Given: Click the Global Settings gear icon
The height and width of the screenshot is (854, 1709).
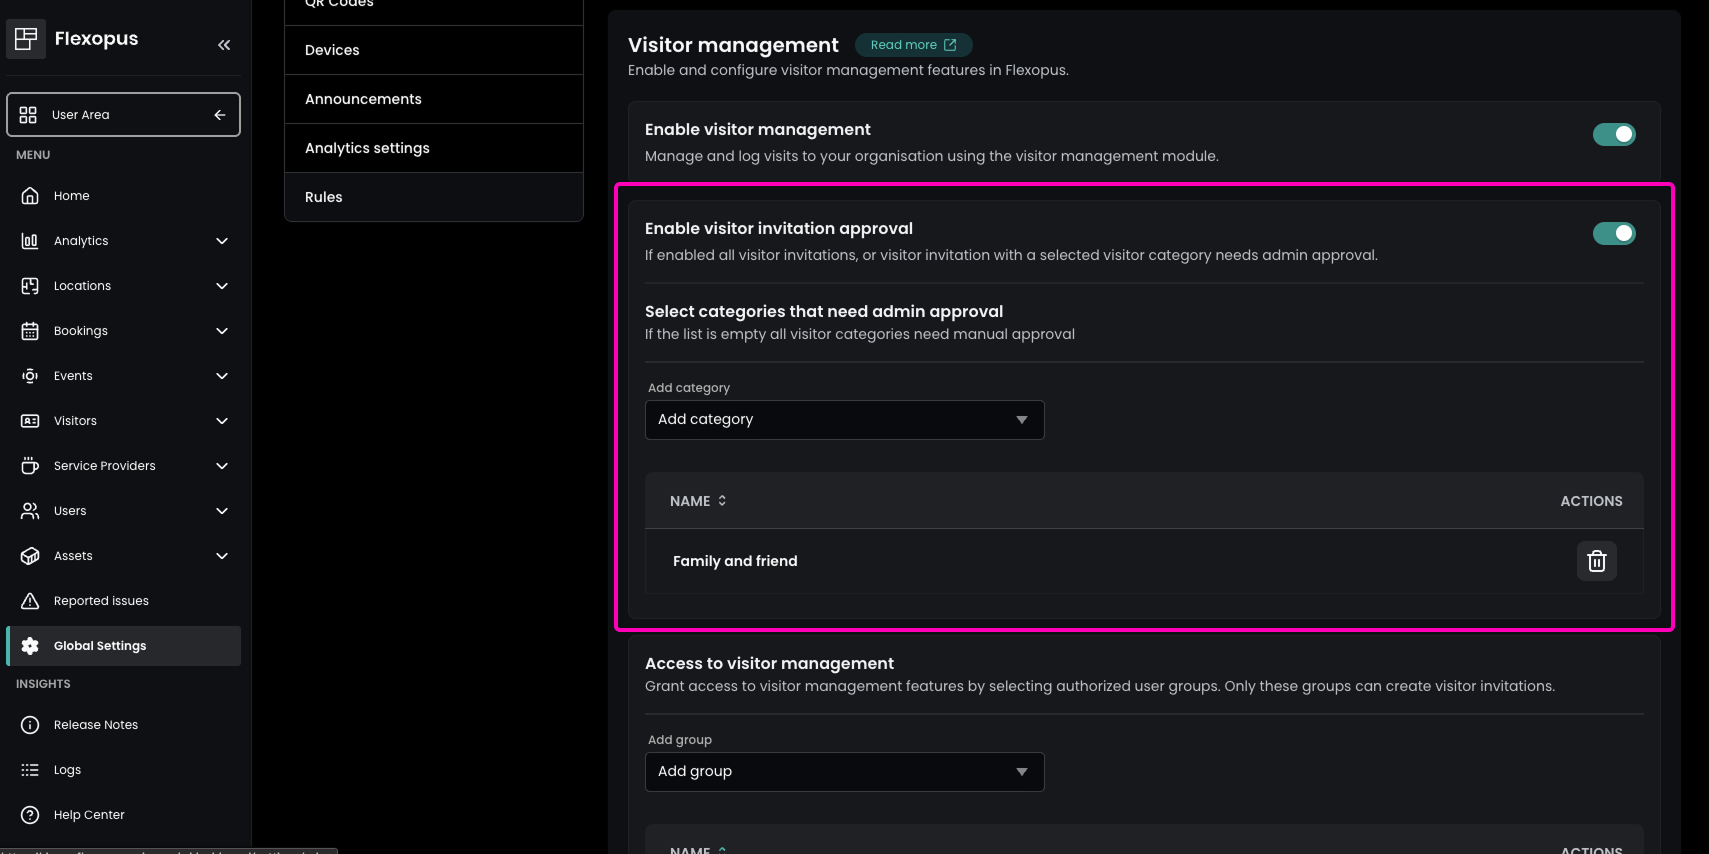Looking at the screenshot, I should click(x=30, y=646).
